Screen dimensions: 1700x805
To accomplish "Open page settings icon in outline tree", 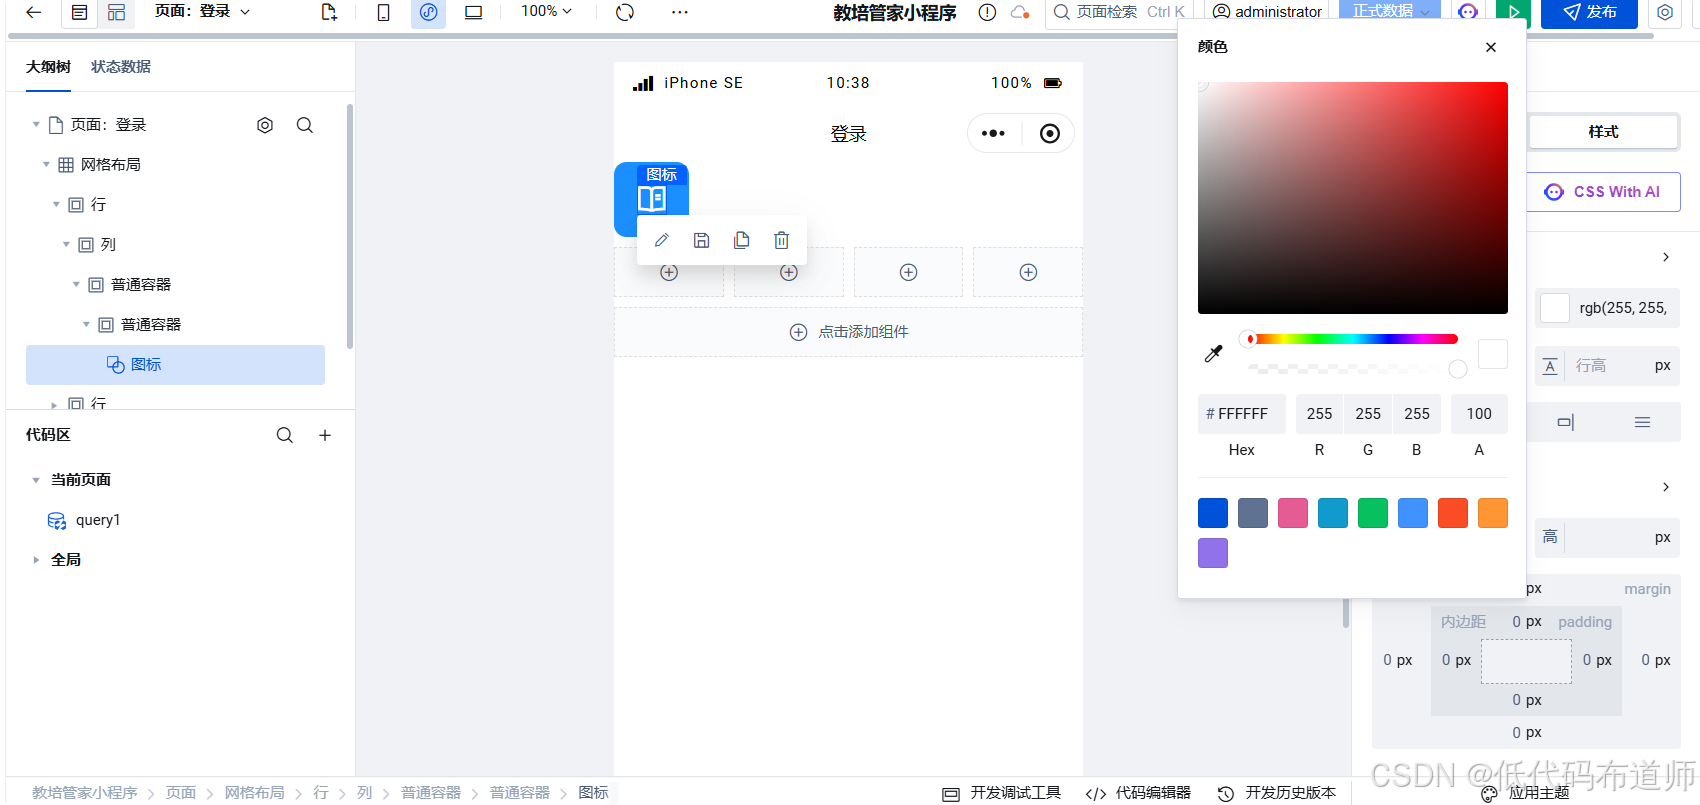I will 265,125.
